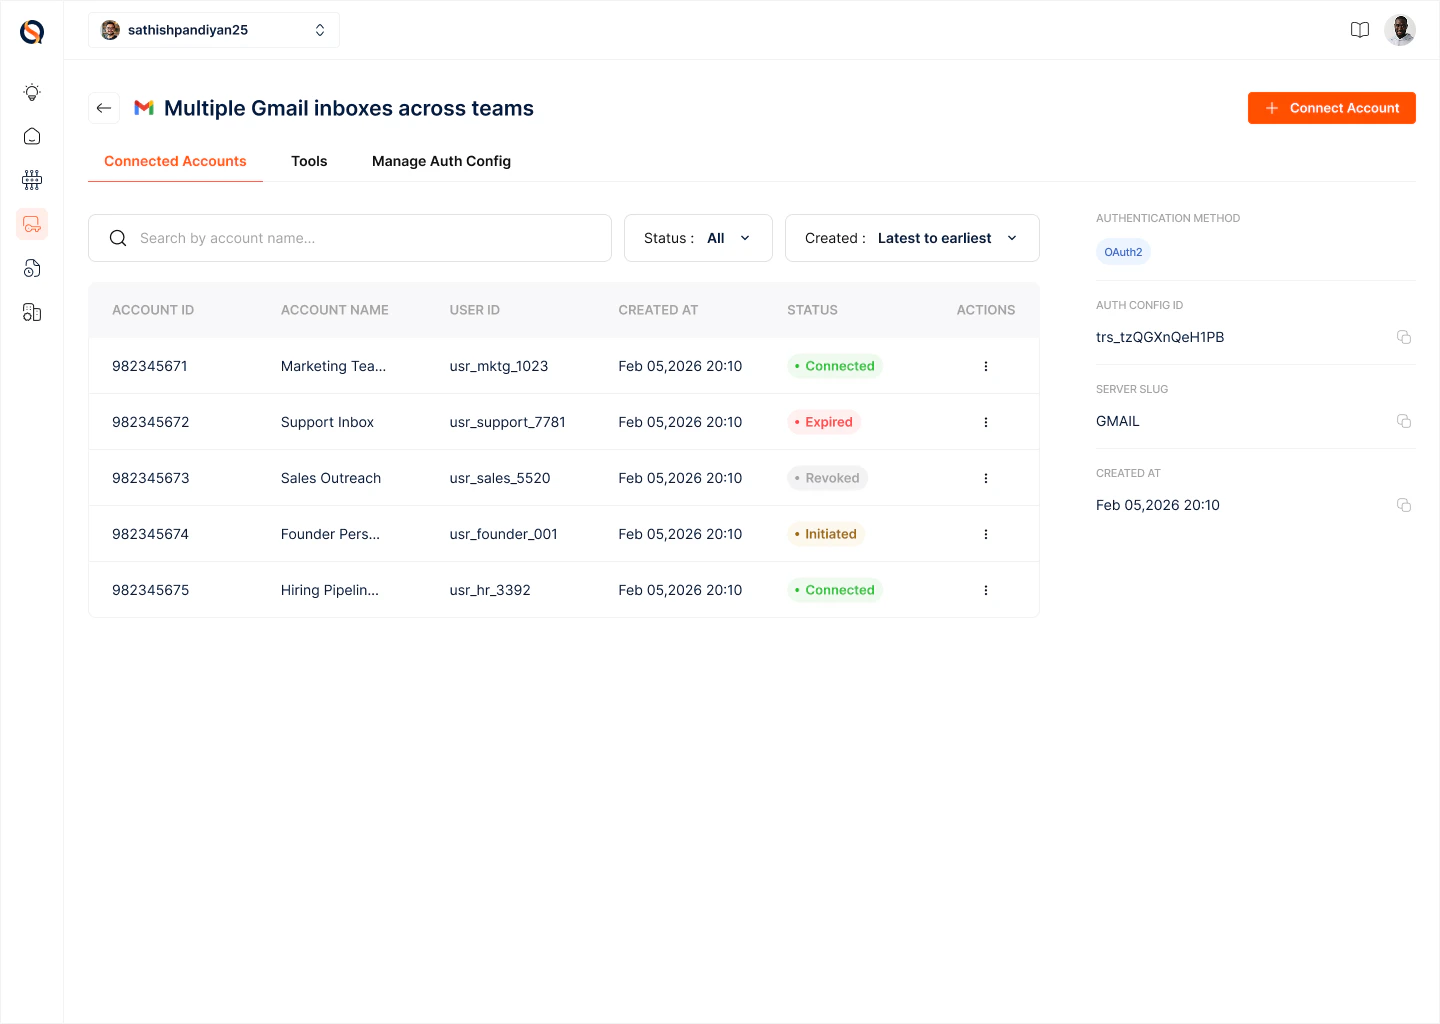This screenshot has width=1440, height=1024.
Task: Click user ID usr_sales_5520
Action: tap(500, 478)
